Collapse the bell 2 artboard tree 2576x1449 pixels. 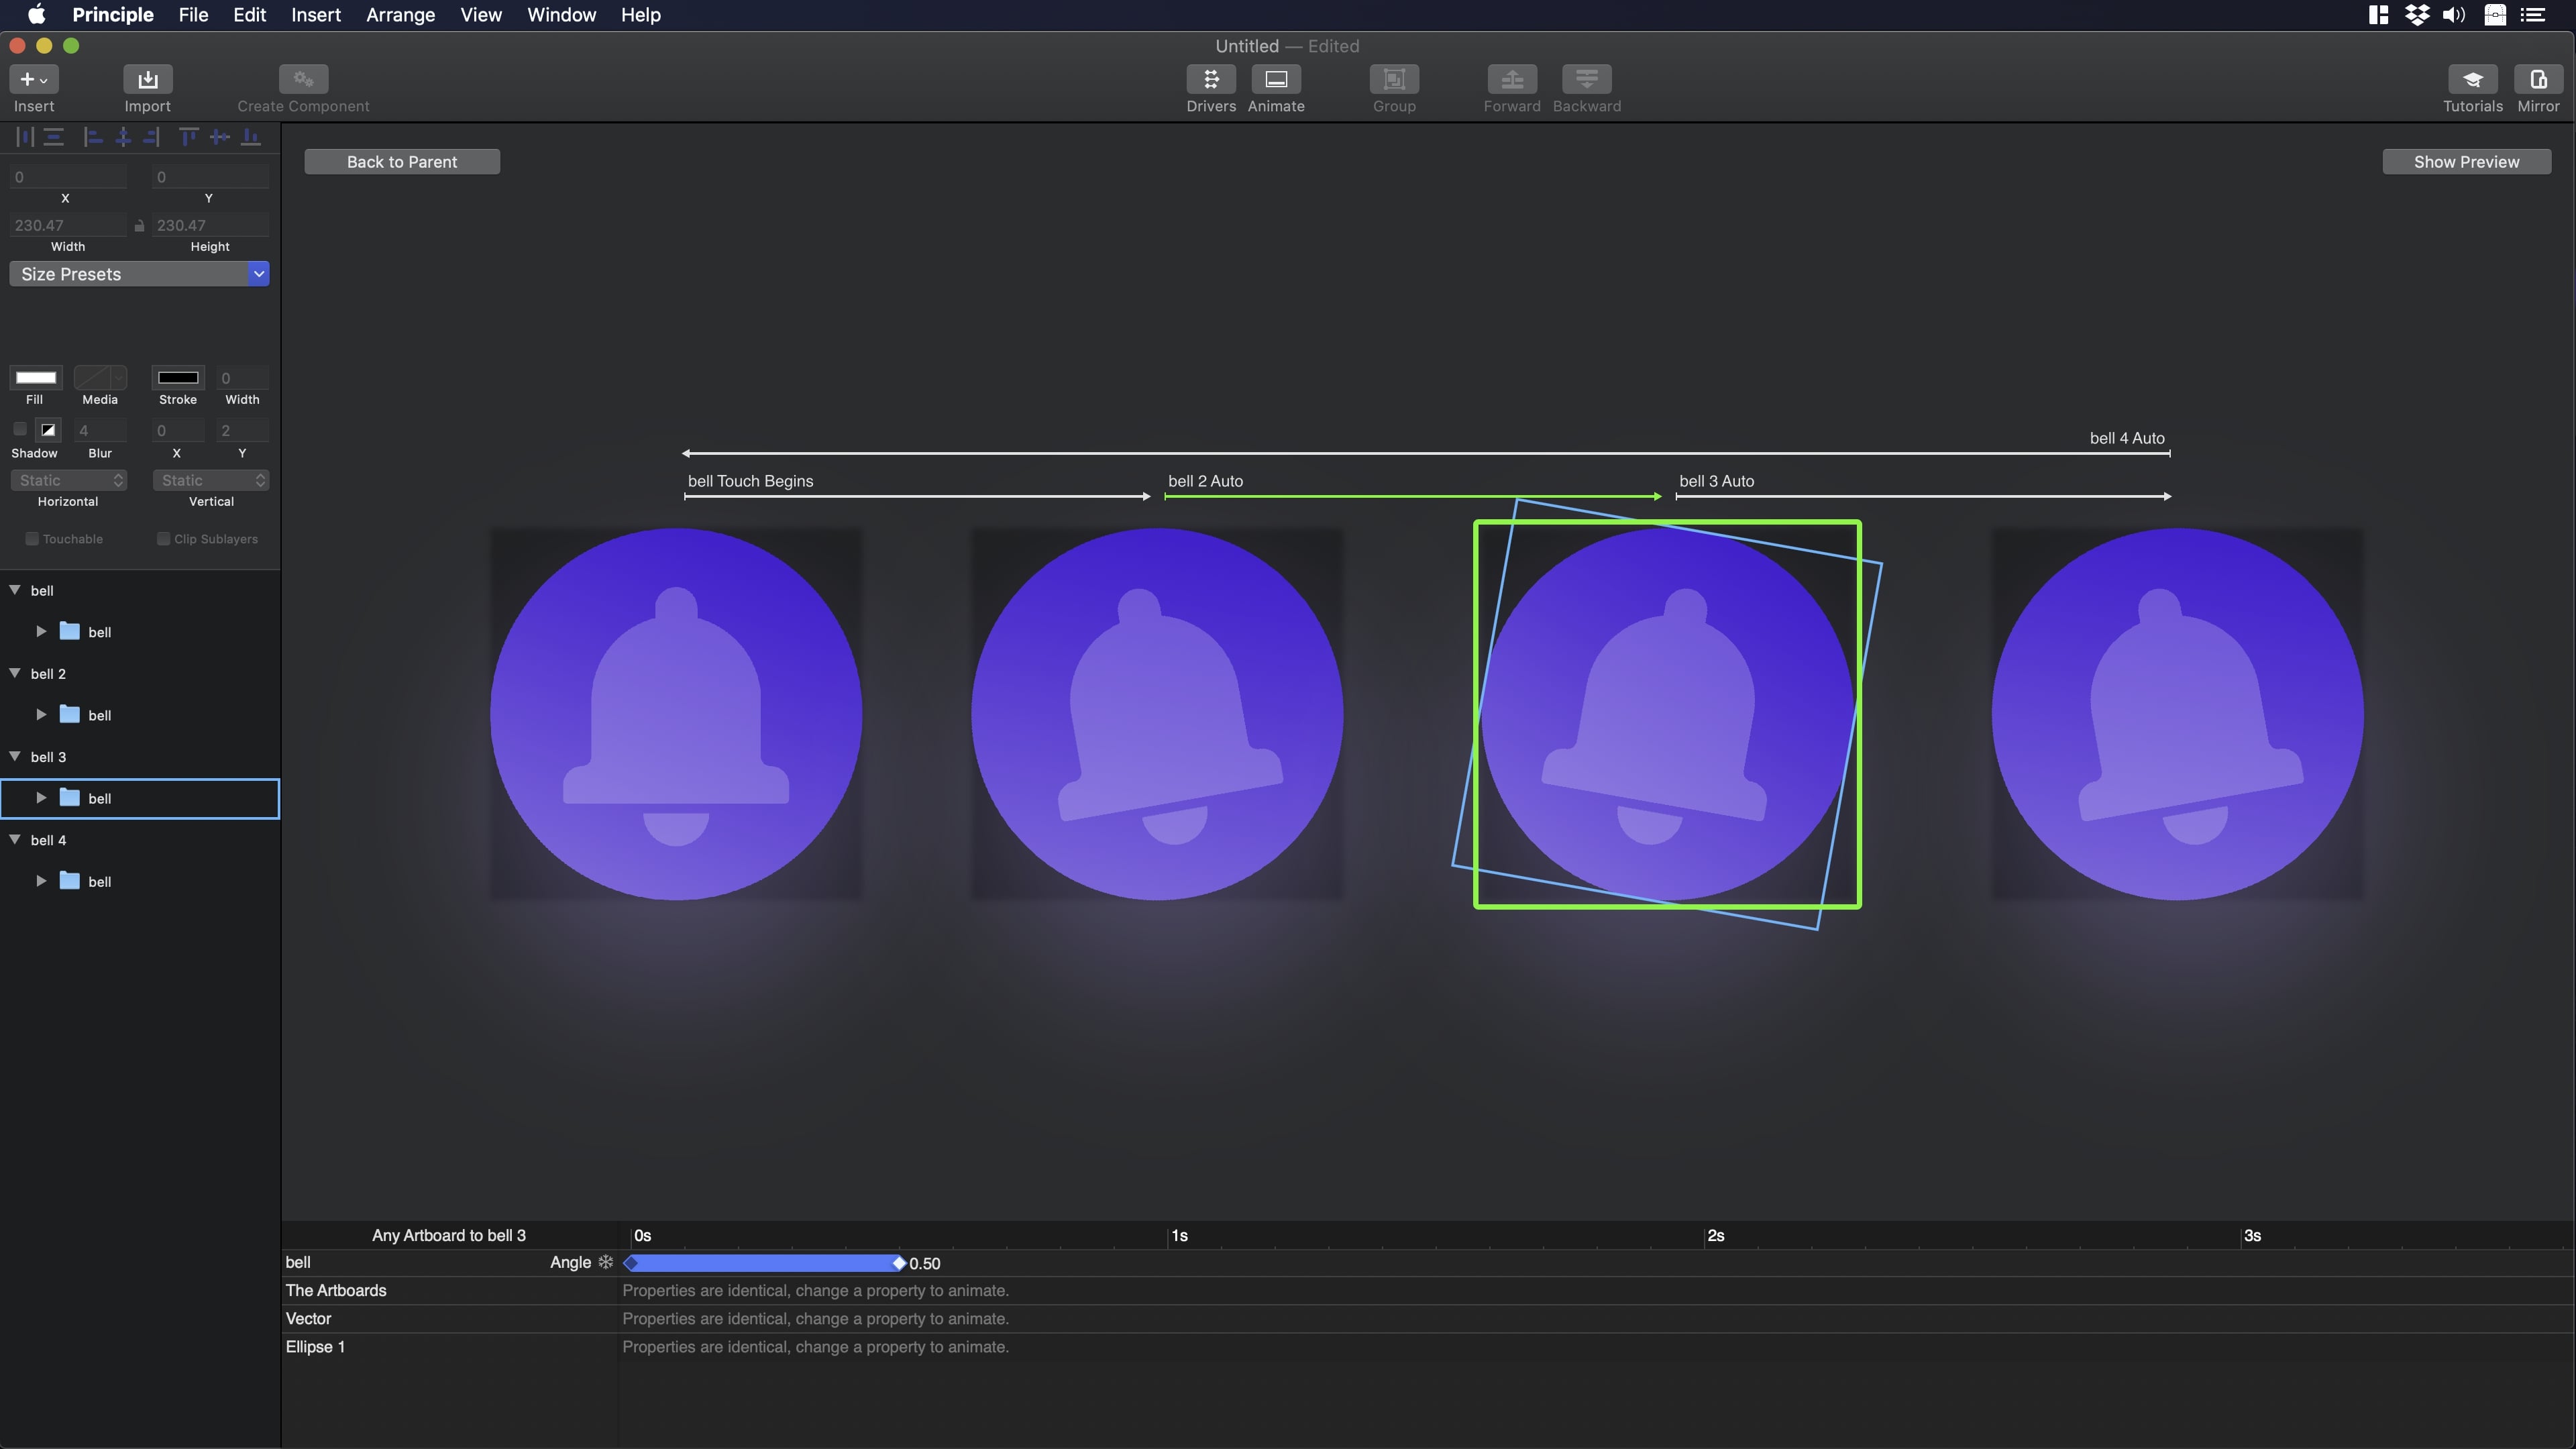(x=15, y=673)
